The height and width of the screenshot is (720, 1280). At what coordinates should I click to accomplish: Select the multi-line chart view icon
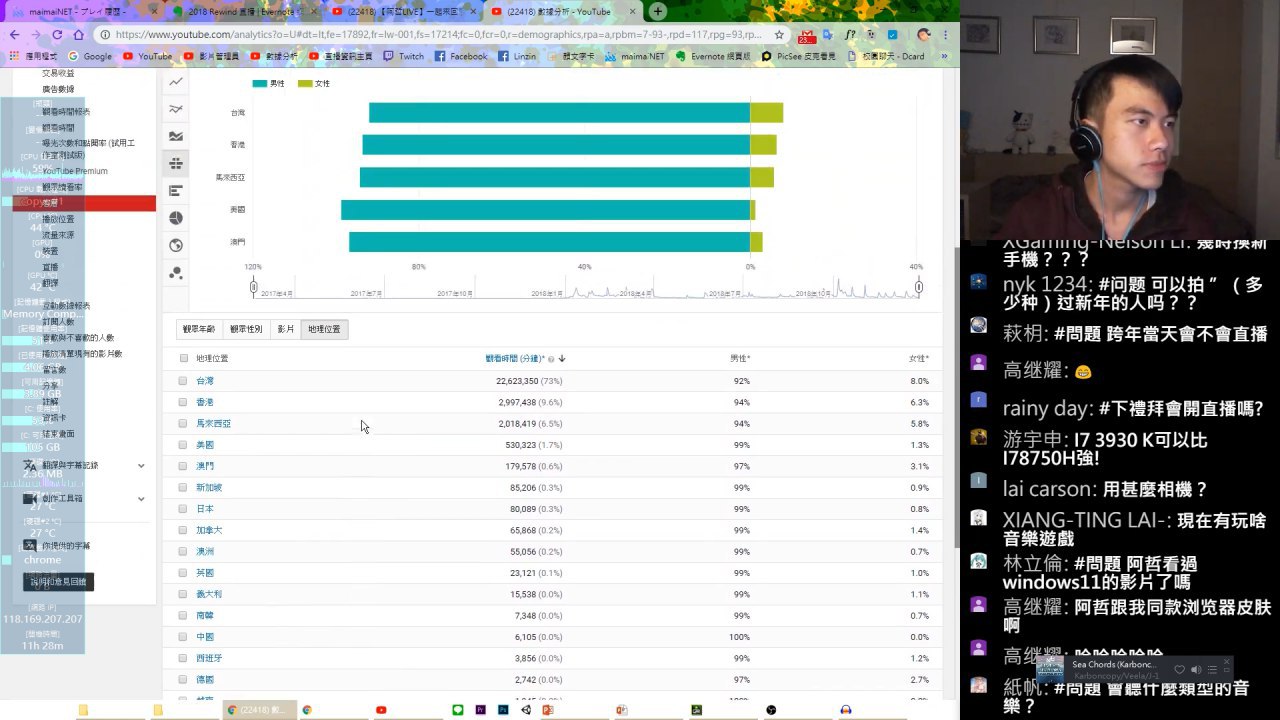176,109
